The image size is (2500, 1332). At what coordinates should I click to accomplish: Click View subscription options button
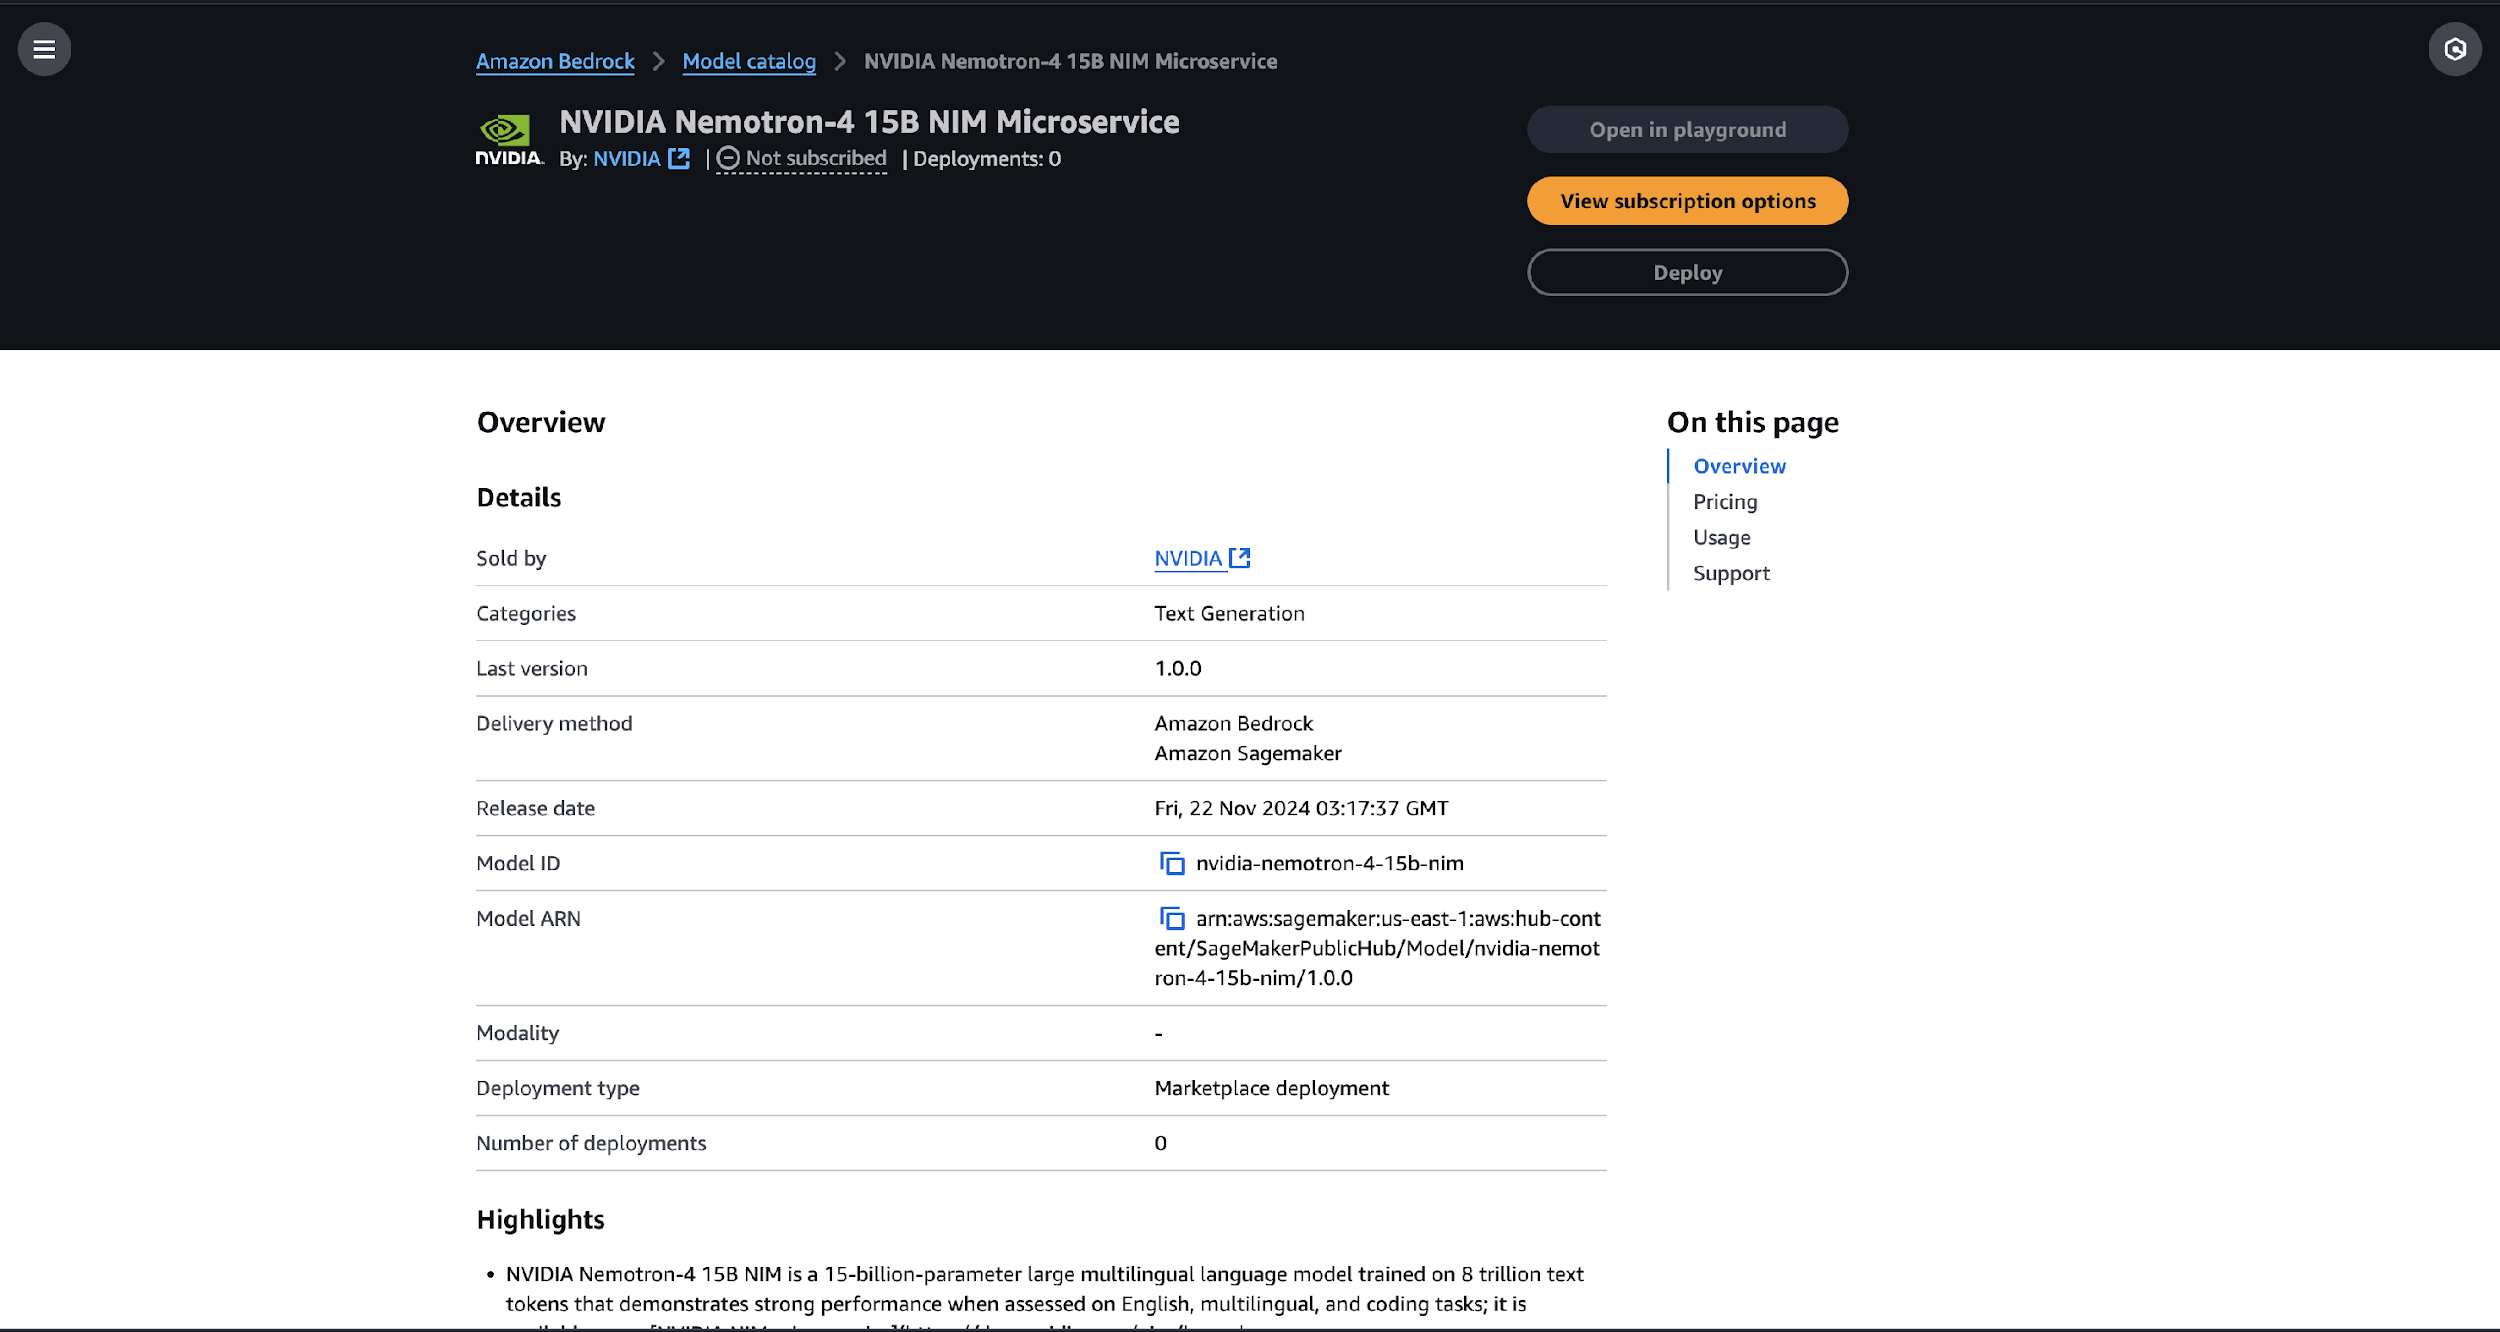point(1687,201)
